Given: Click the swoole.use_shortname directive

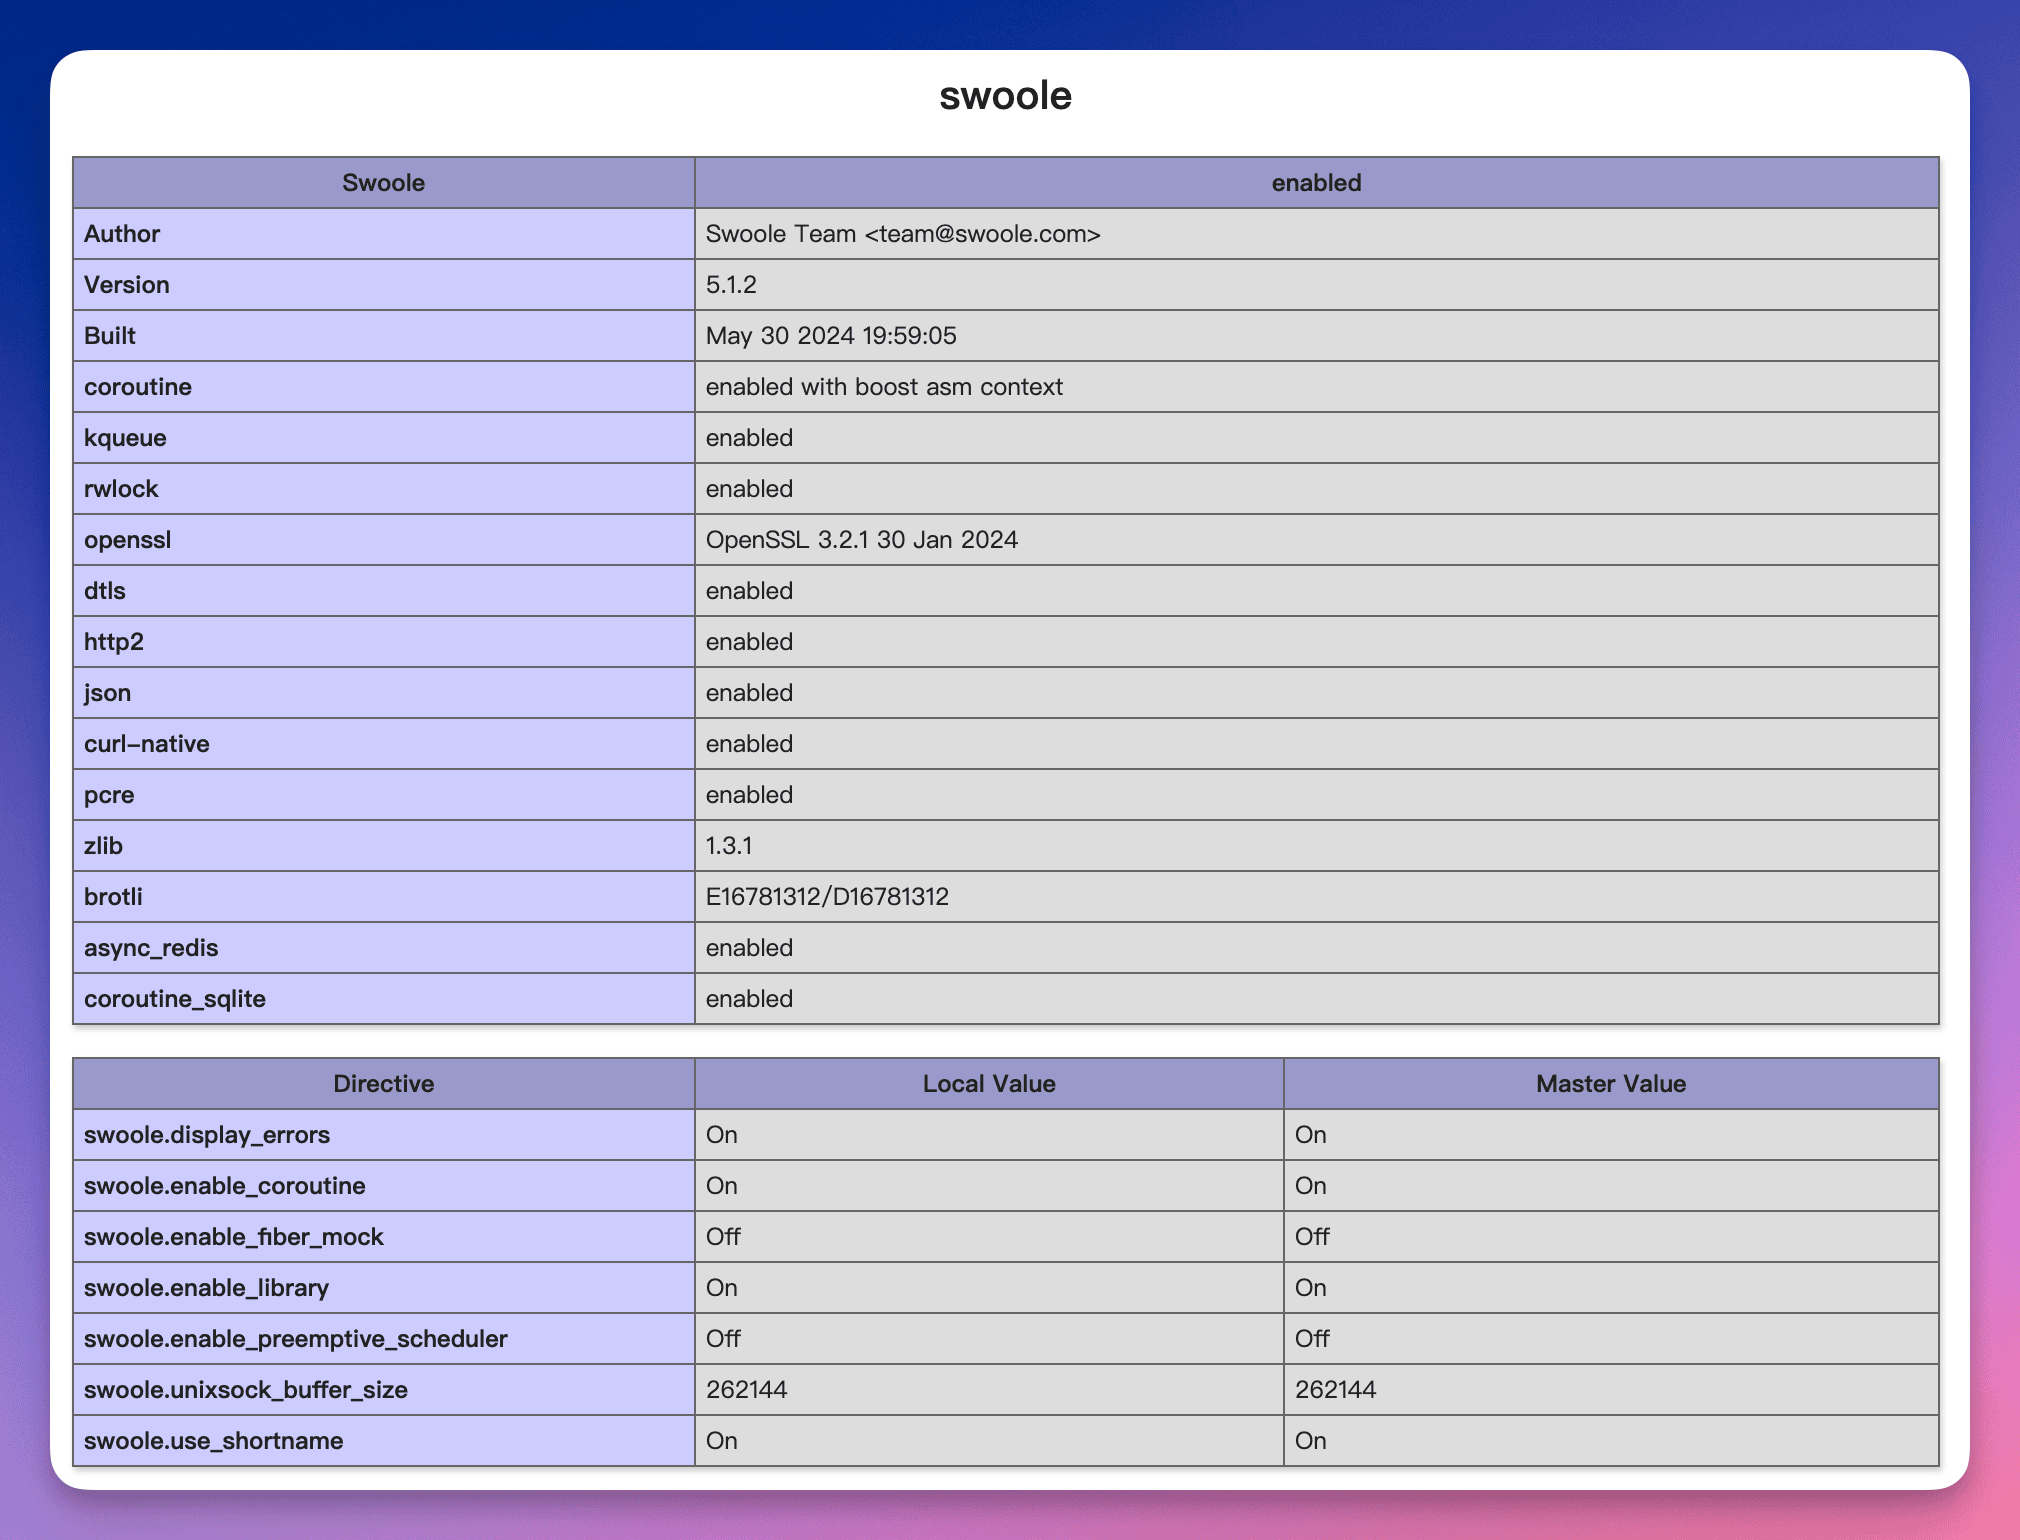Looking at the screenshot, I should (x=214, y=1441).
